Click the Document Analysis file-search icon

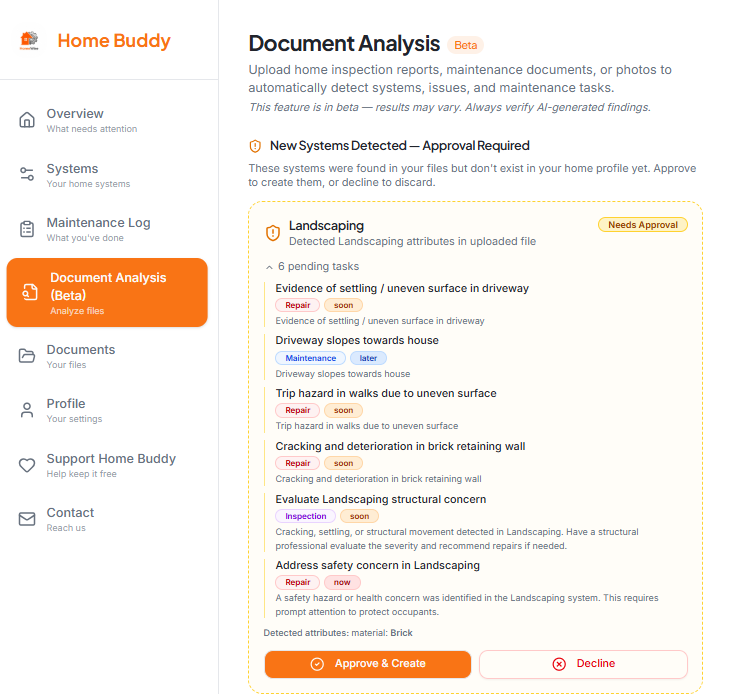pos(30,292)
